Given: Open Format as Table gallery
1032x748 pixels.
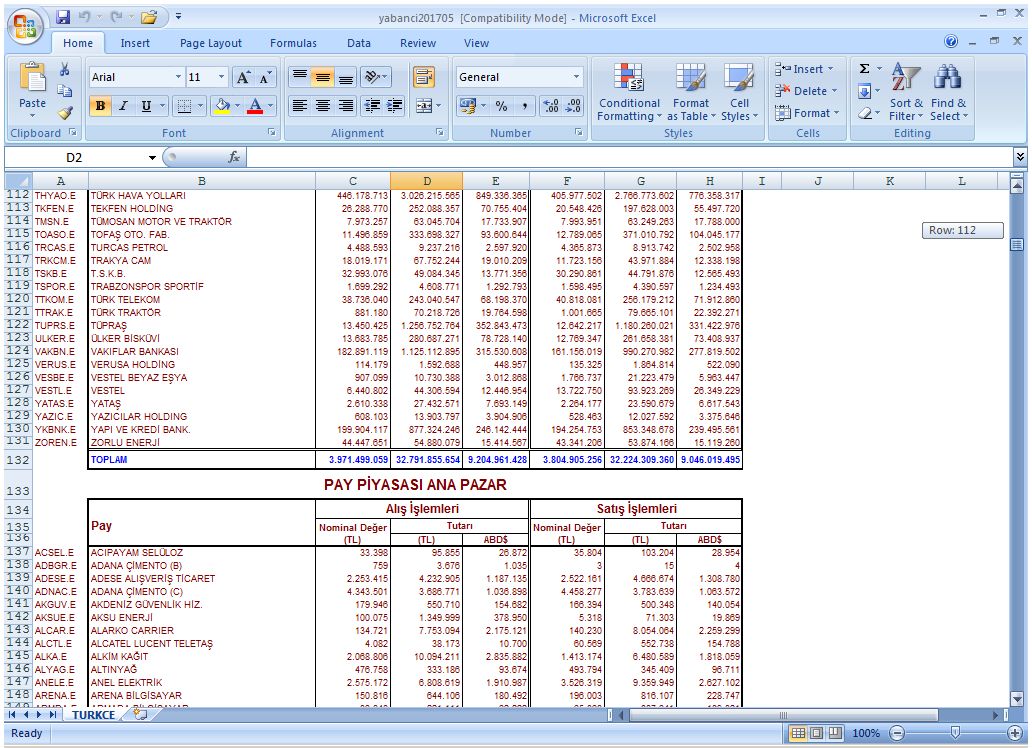Looking at the screenshot, I should (690, 92).
